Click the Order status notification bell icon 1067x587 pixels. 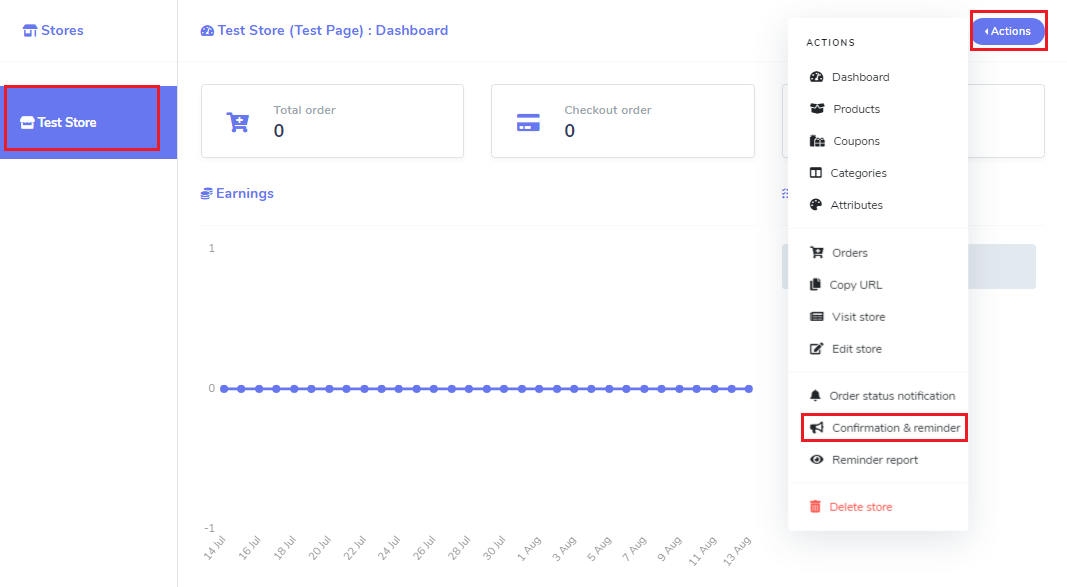(x=815, y=396)
